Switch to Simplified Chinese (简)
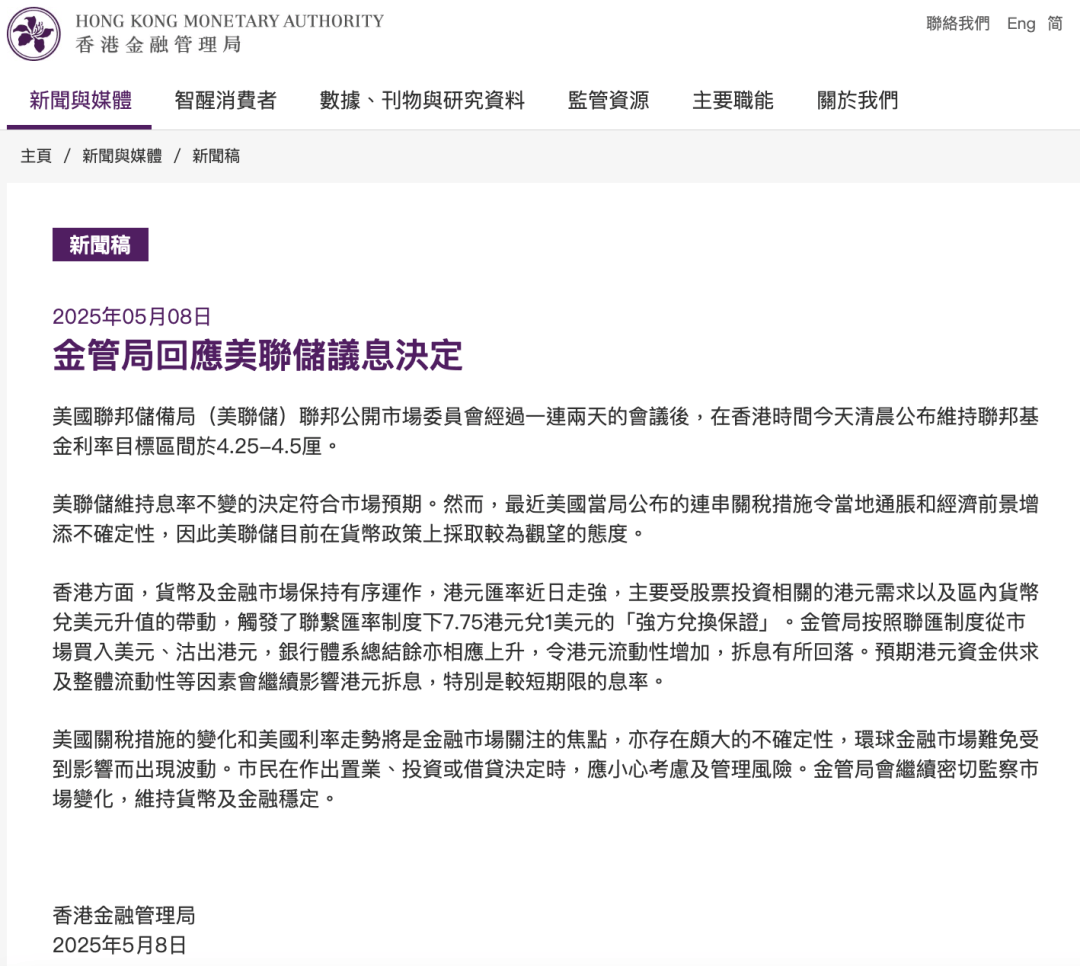The image size is (1080, 966). point(1055,23)
